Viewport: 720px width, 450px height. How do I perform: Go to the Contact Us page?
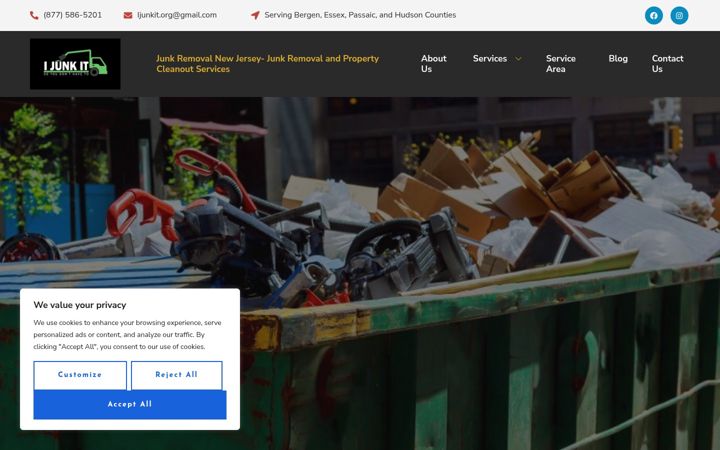[x=667, y=64]
